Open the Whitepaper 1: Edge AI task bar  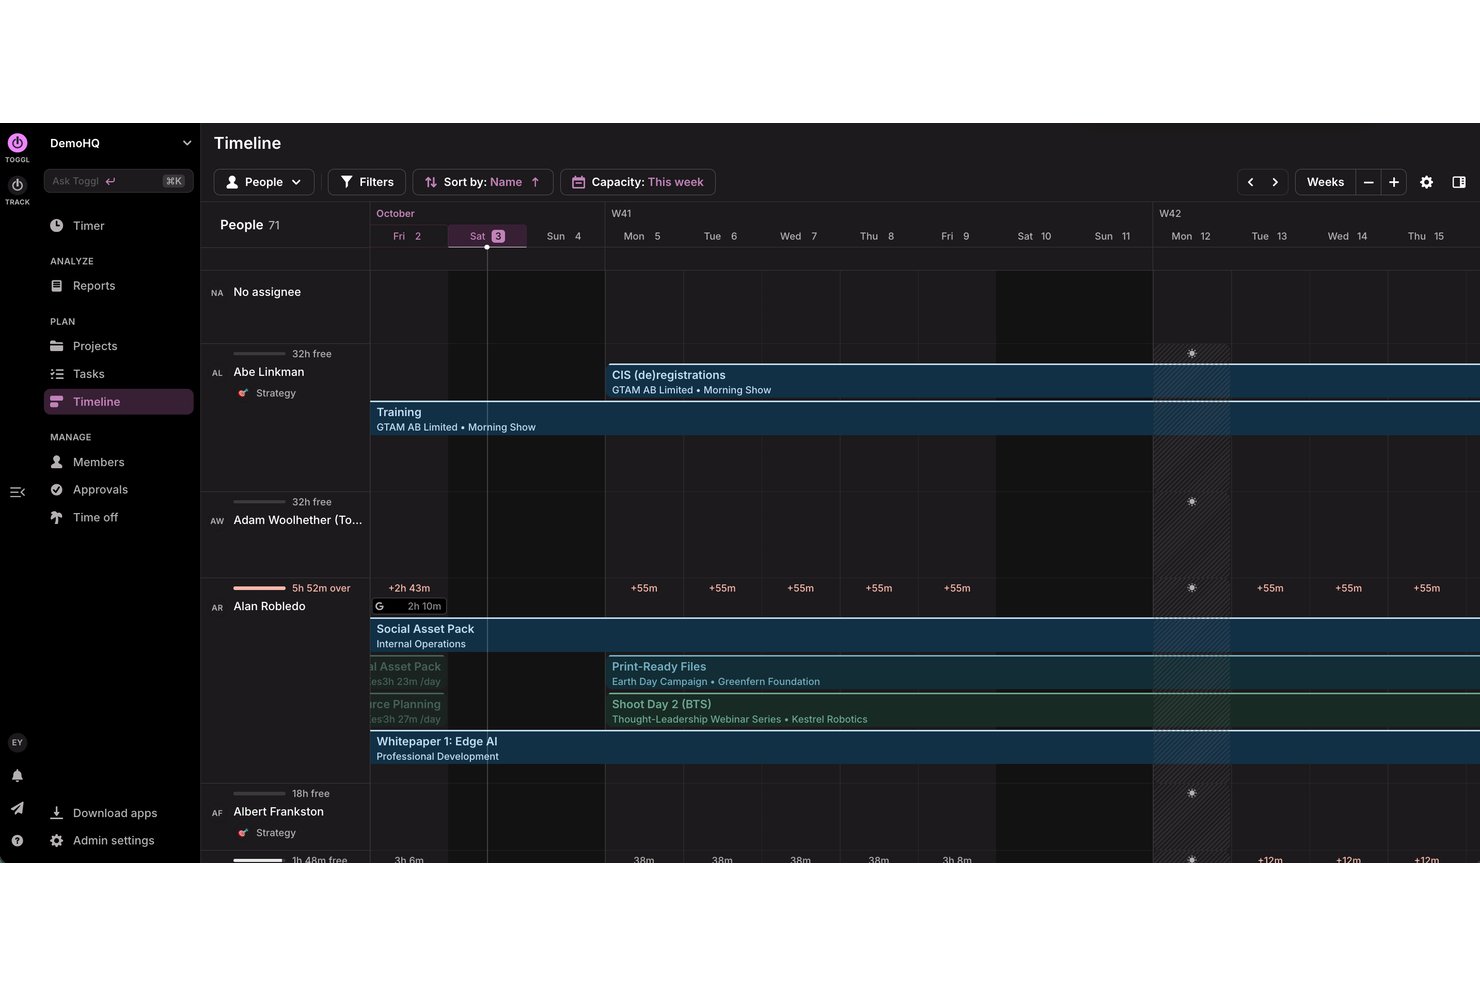coord(925,749)
